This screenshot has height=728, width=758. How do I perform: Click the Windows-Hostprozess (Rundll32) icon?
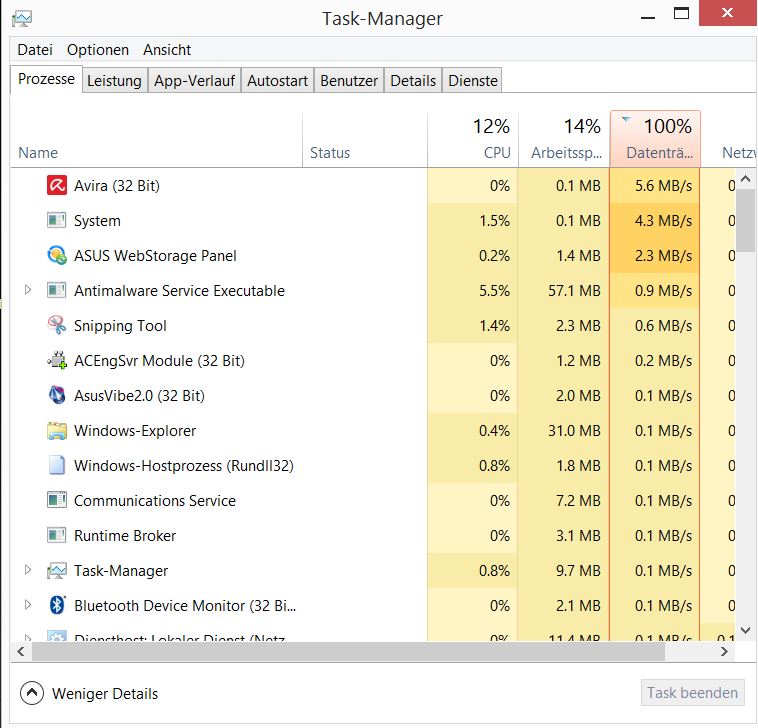[57, 465]
